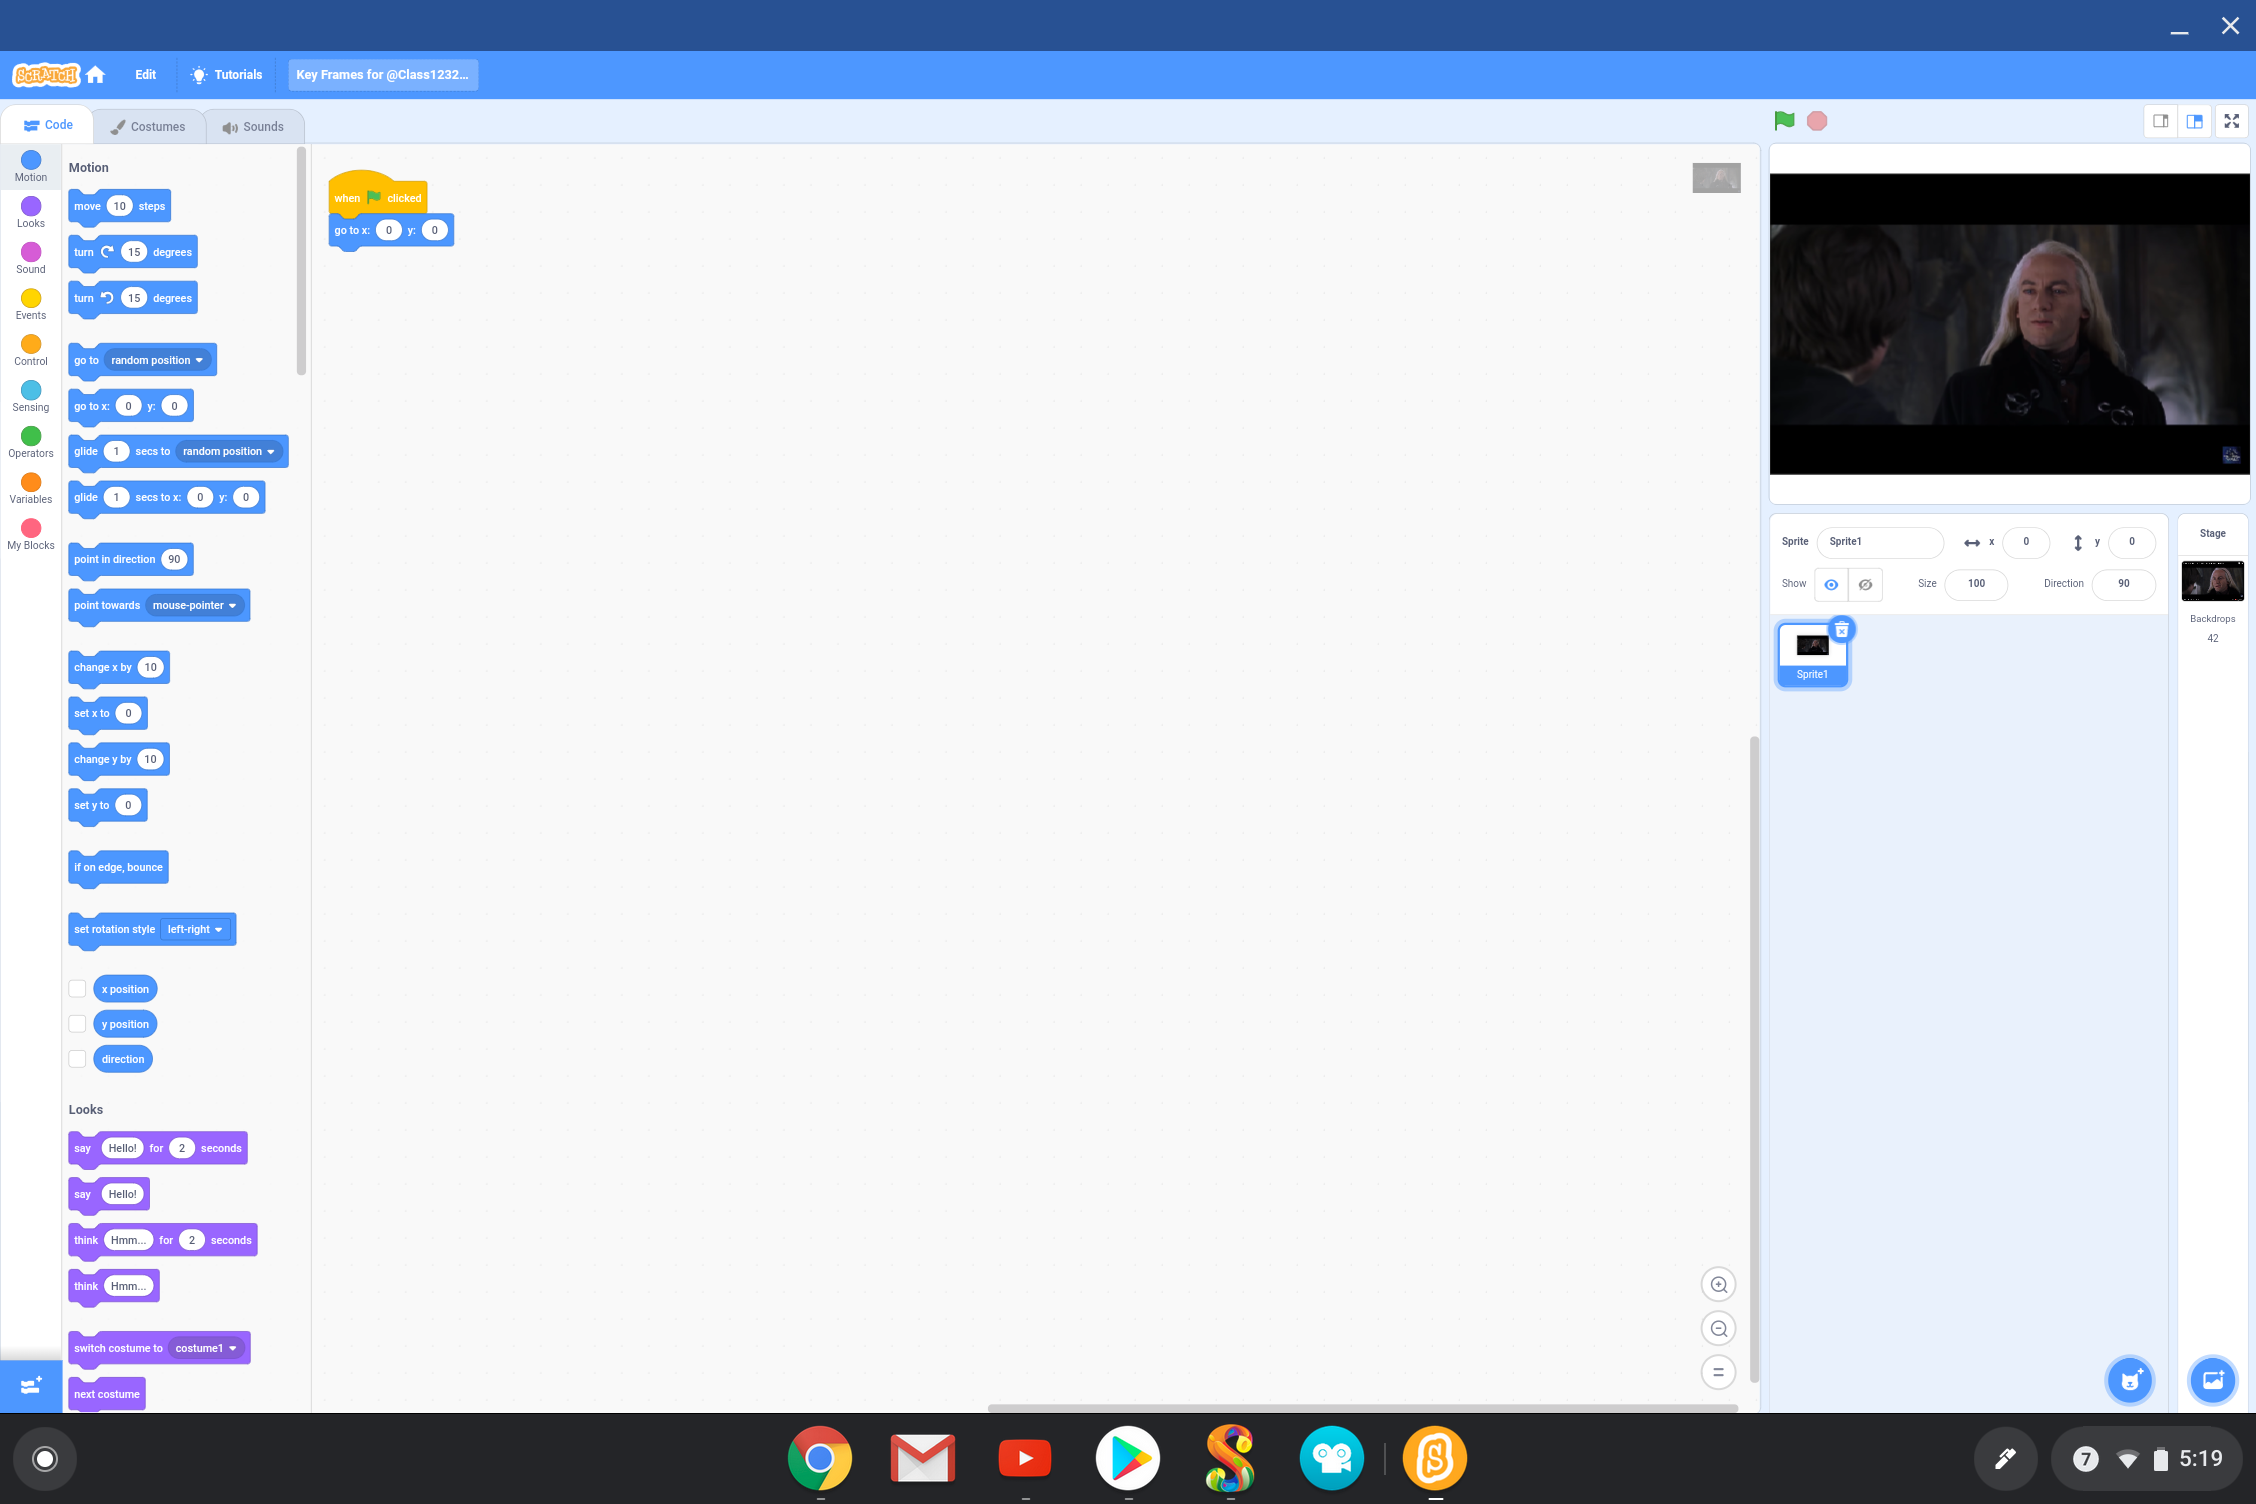Open the Add Extension panel
The height and width of the screenshot is (1504, 2256).
click(x=30, y=1385)
